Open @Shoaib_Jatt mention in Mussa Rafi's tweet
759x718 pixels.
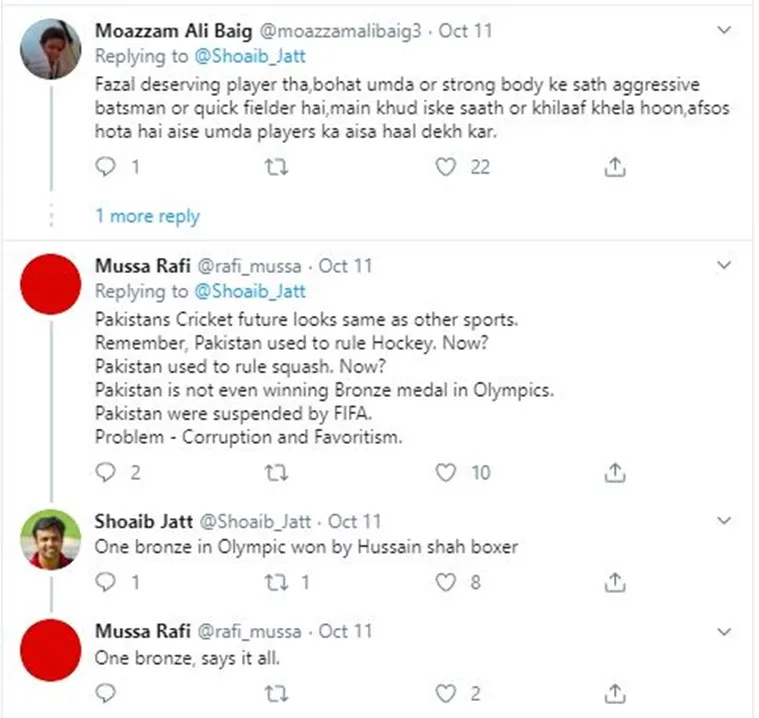tap(250, 291)
